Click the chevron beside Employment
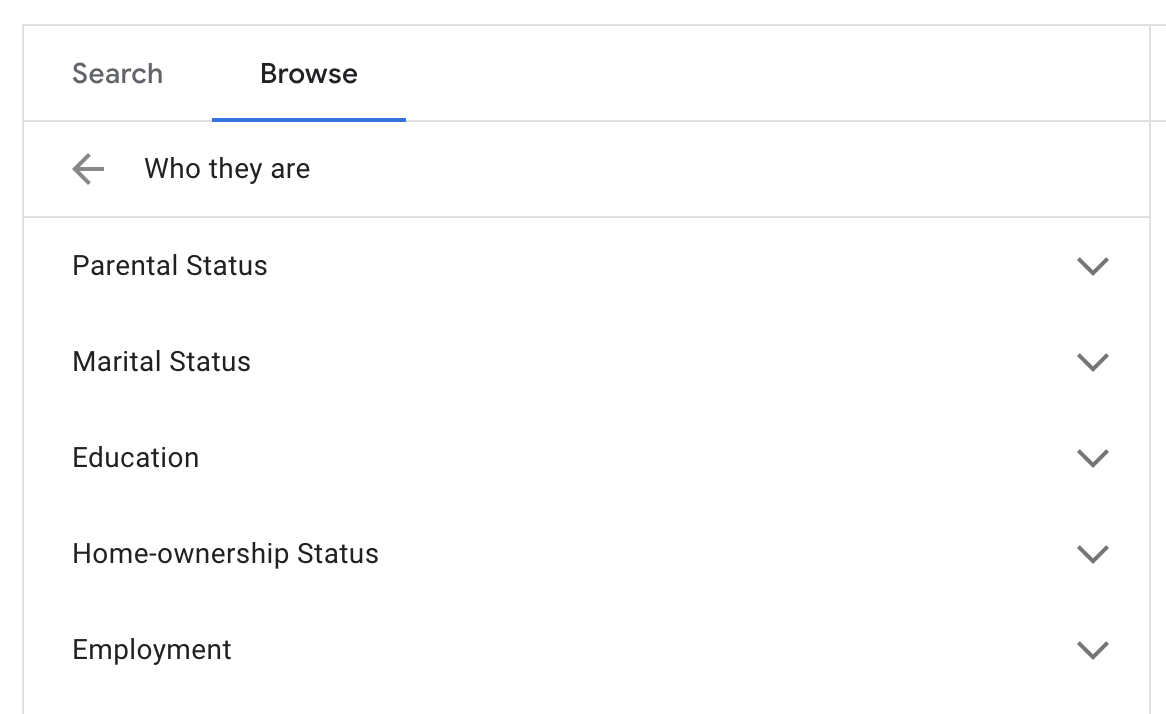 1092,650
